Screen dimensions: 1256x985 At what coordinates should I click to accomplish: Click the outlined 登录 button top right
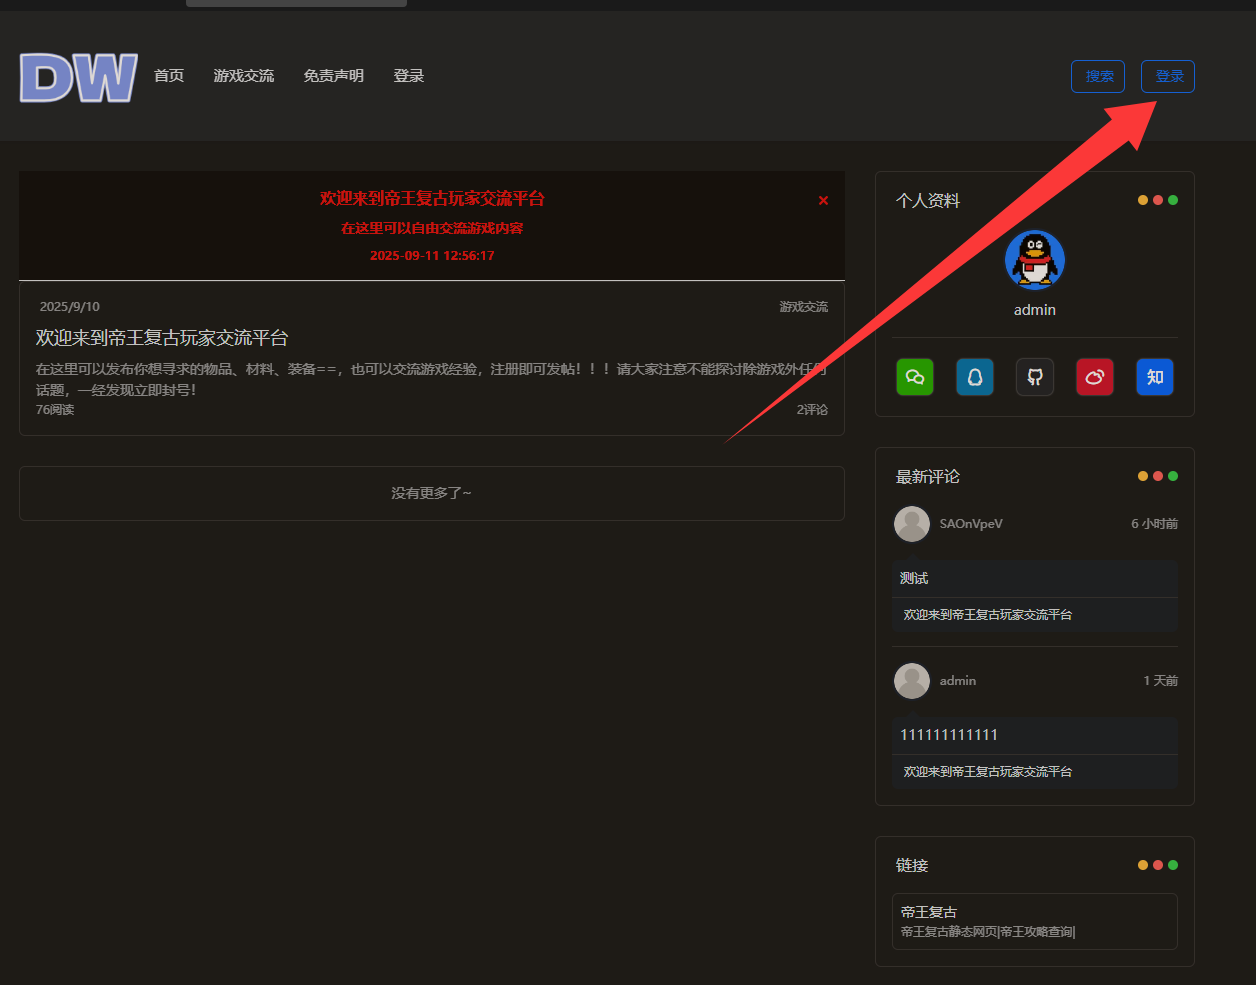click(1167, 77)
